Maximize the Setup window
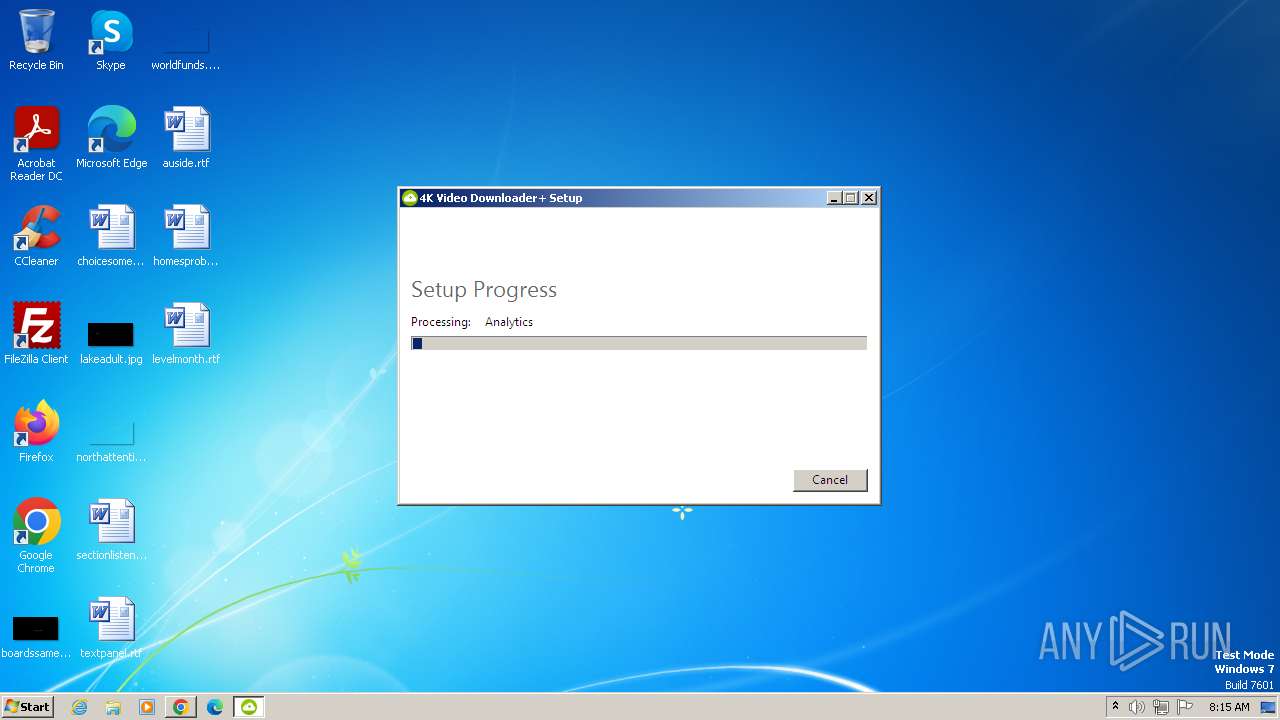 [851, 198]
